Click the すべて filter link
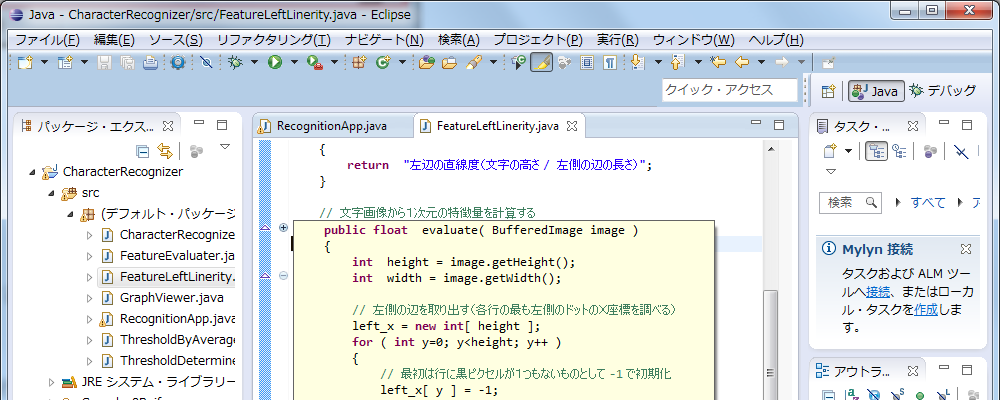Image resolution: width=1000 pixels, height=400 pixels. 928,203
